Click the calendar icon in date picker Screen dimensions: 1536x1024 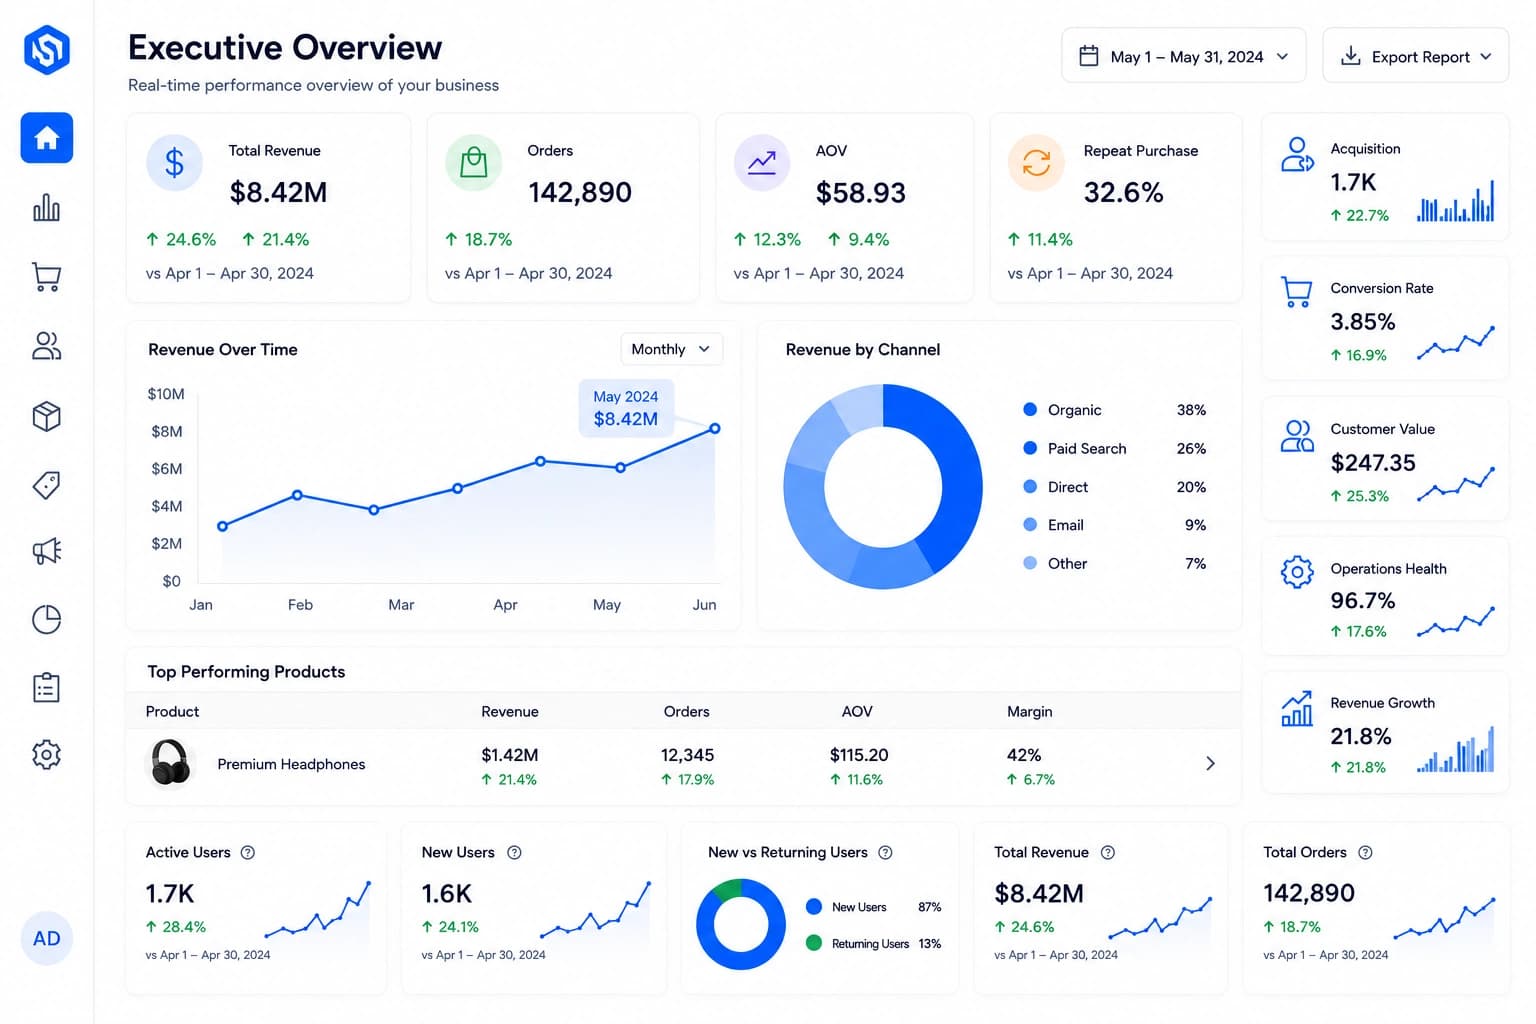coord(1089,56)
